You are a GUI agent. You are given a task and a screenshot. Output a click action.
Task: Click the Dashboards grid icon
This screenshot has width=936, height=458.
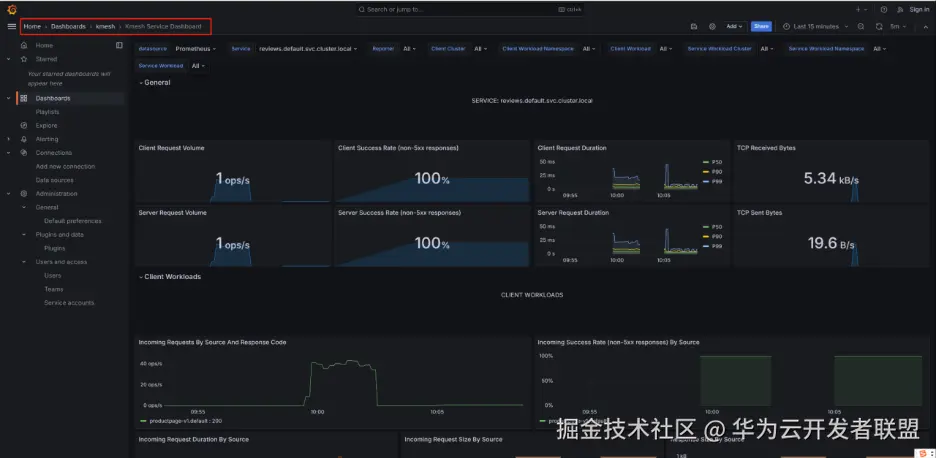(24, 99)
